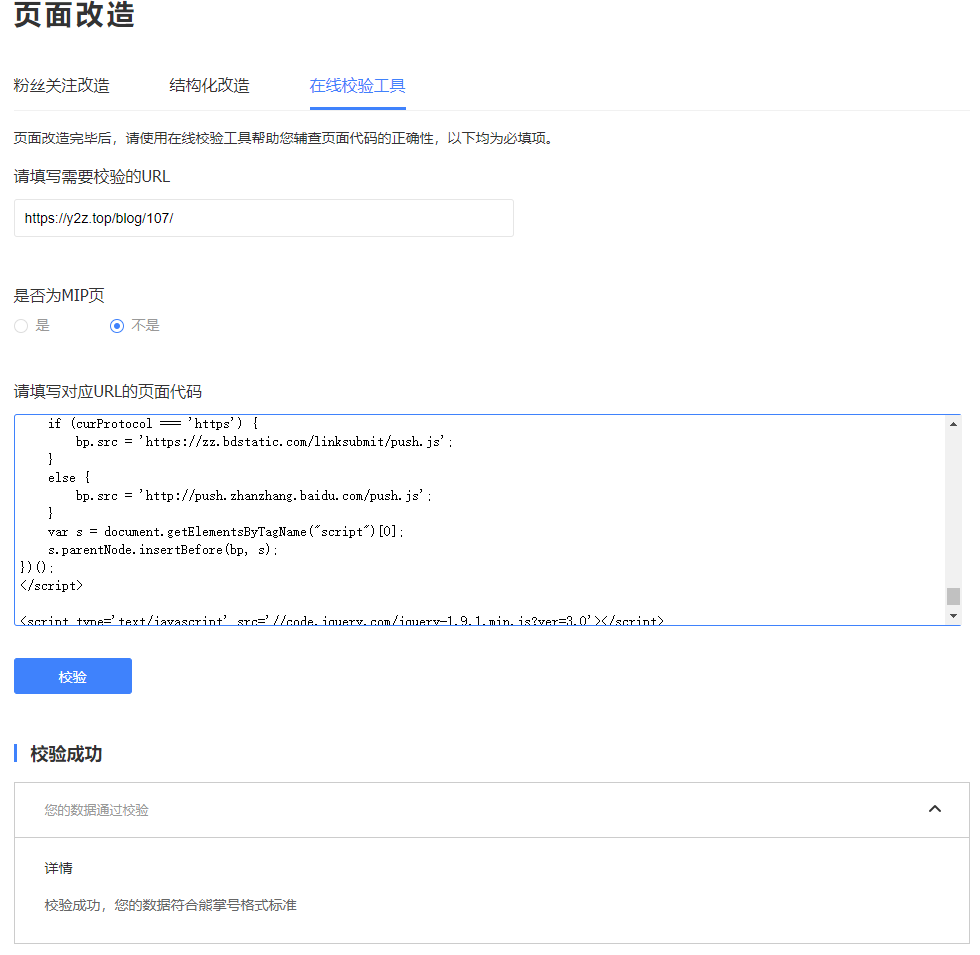The image size is (980, 955).
Task: Click the 校验成功，您的数据符合熊掌号格式标准 message
Action: point(170,905)
